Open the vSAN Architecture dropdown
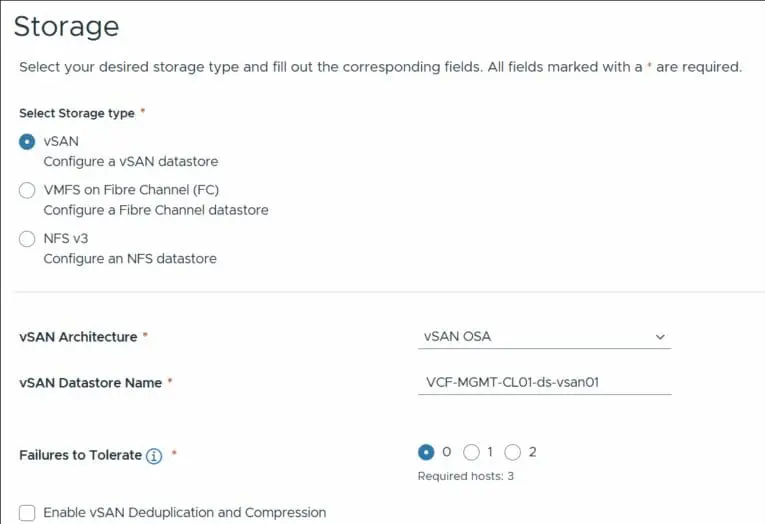The height and width of the screenshot is (524, 765). pos(544,337)
